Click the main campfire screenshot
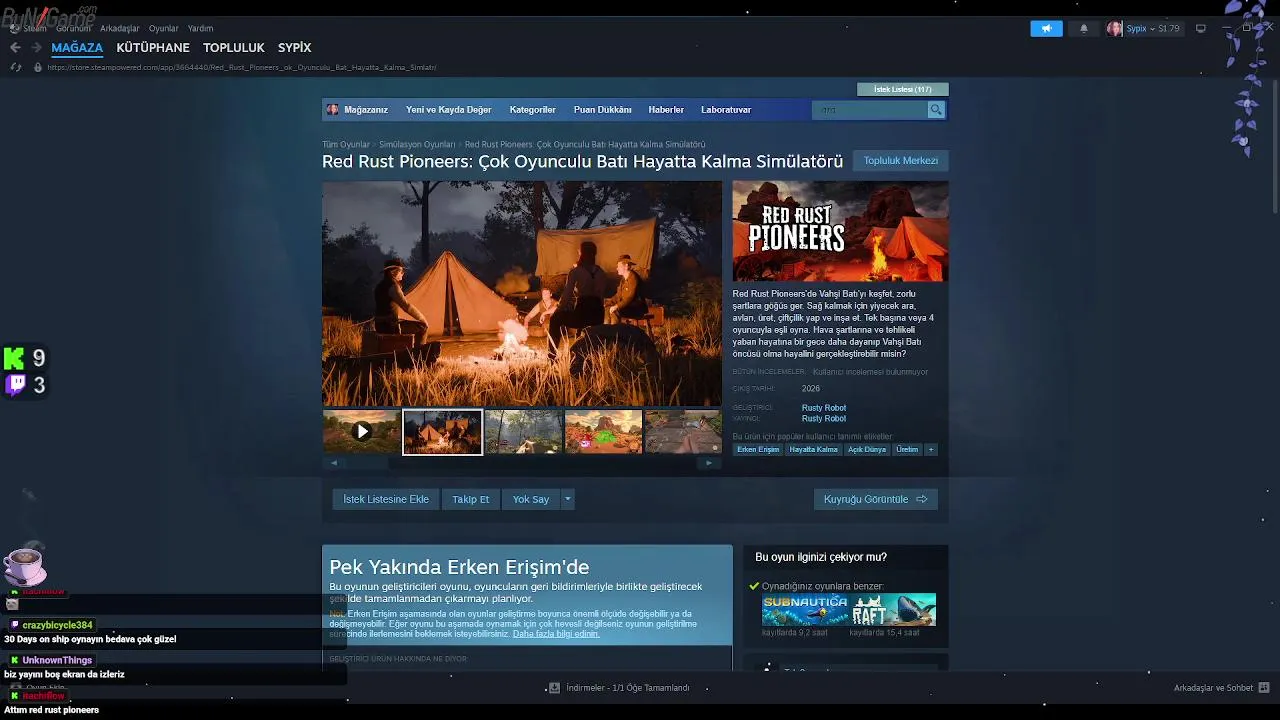This screenshot has width=1280, height=720. (522, 293)
